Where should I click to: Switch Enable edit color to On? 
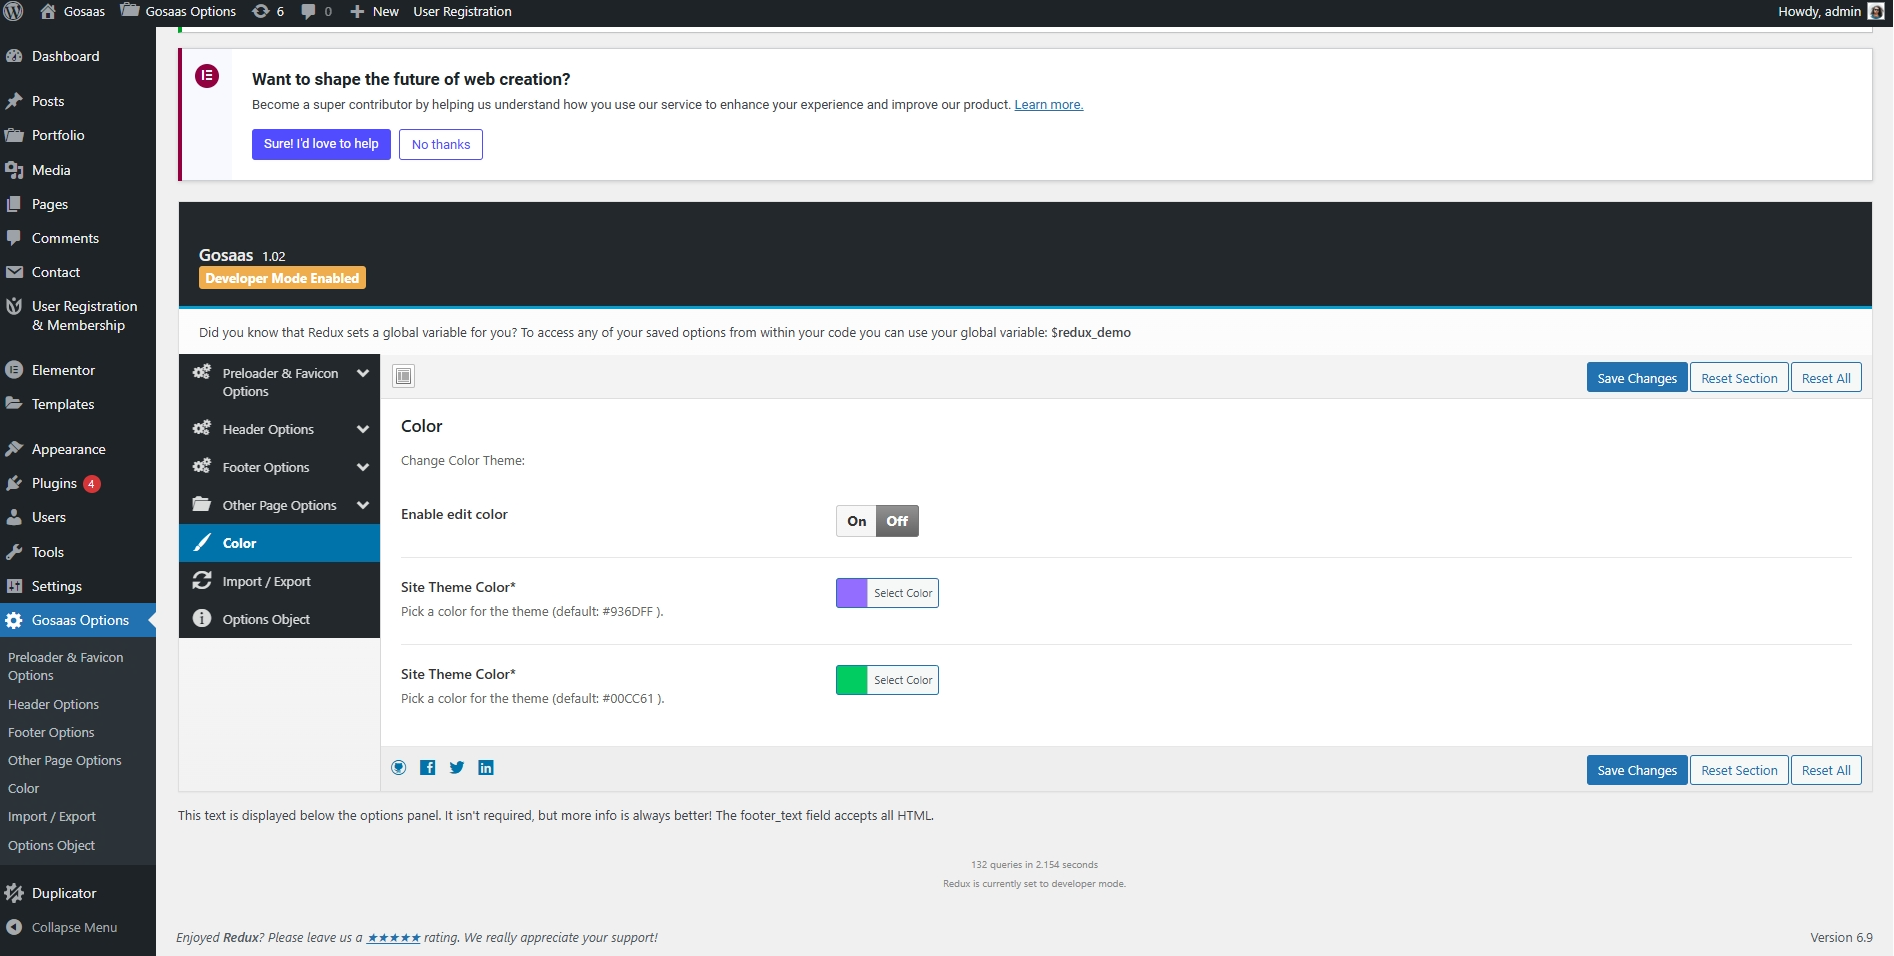(856, 521)
